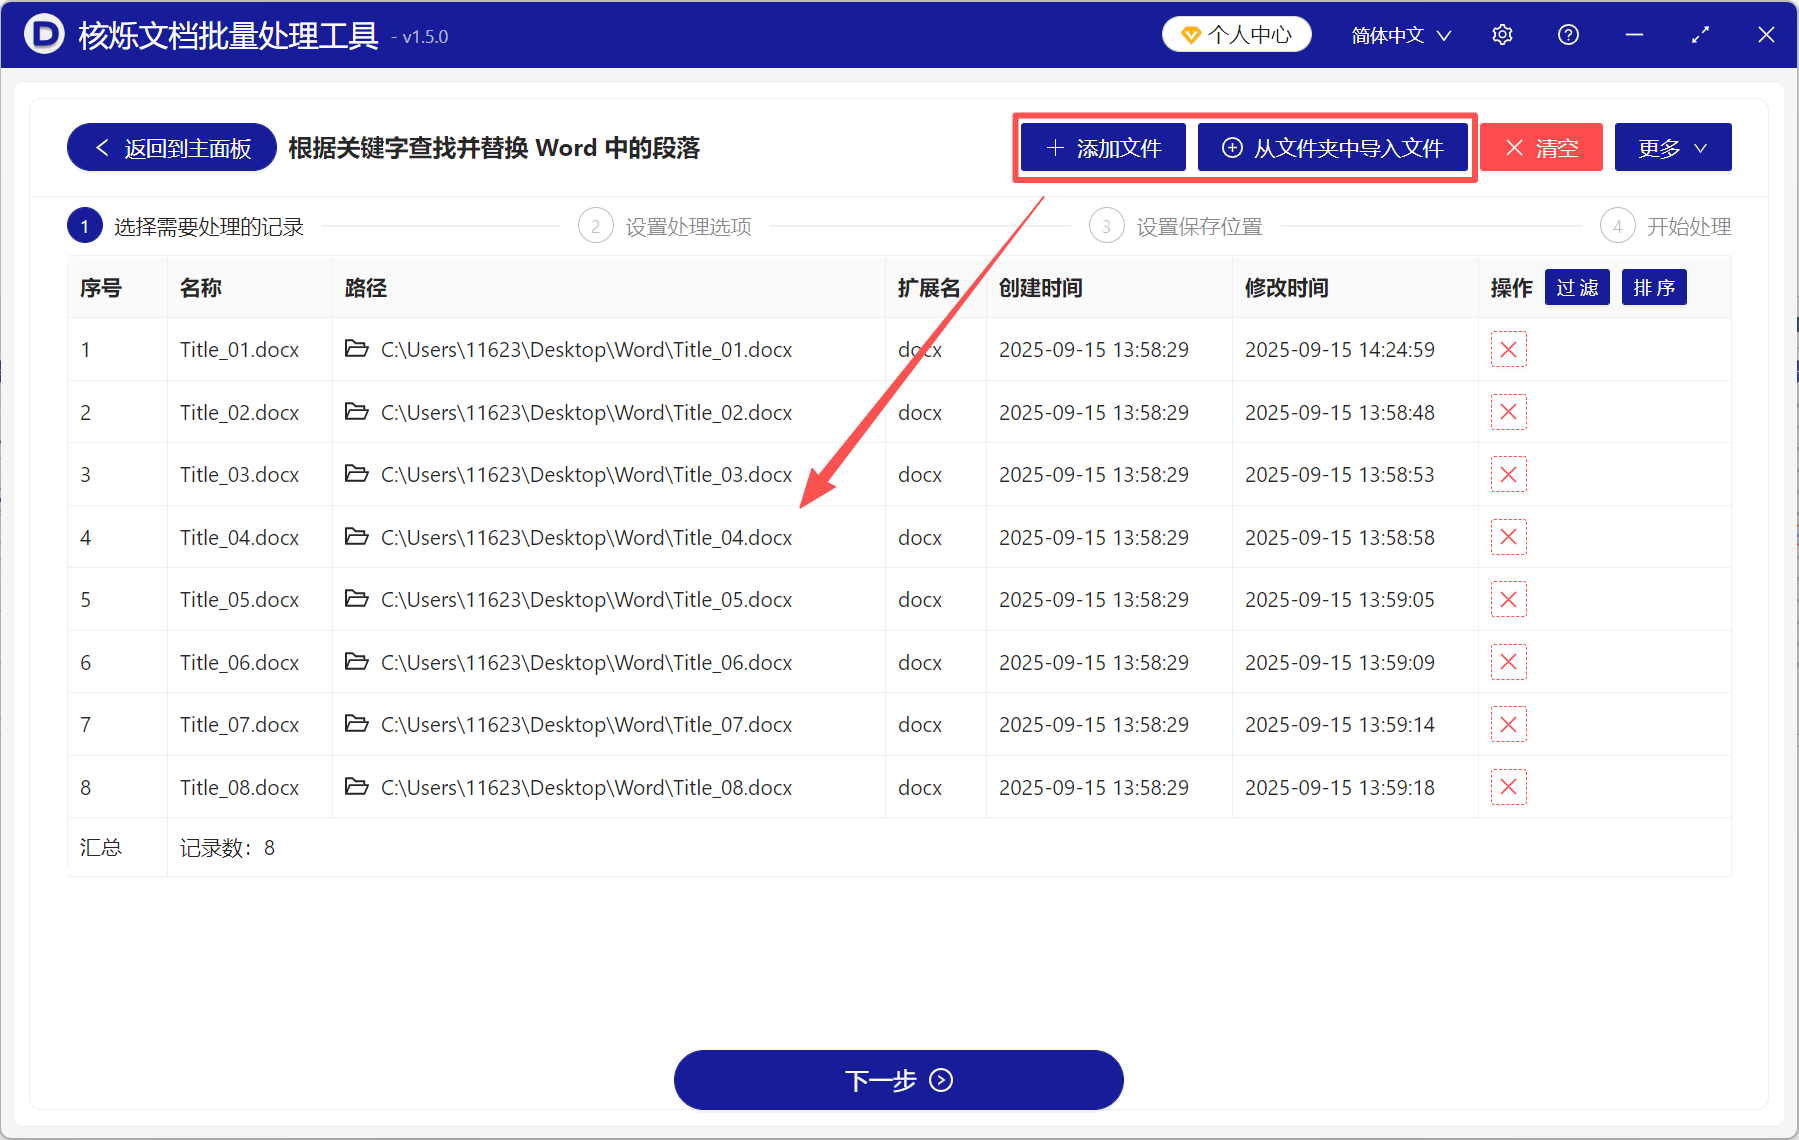The width and height of the screenshot is (1799, 1140).
Task: Click the step progress line between steps 3 and 4
Action: coord(1430,225)
